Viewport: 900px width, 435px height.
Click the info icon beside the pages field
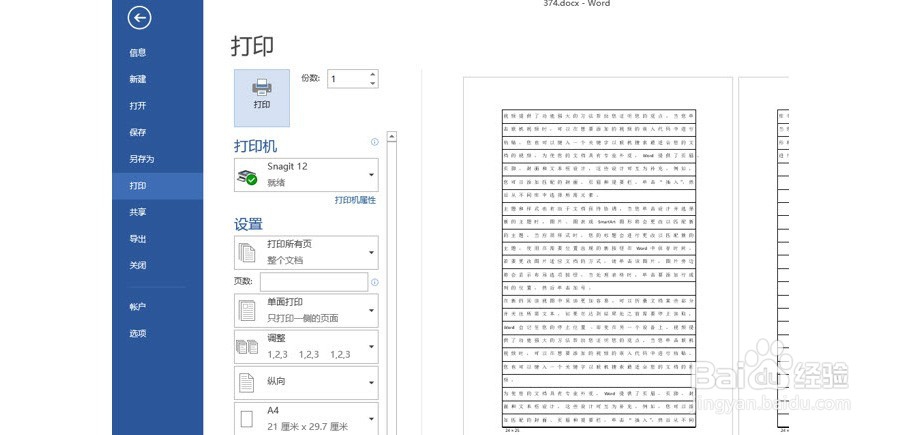(x=375, y=282)
